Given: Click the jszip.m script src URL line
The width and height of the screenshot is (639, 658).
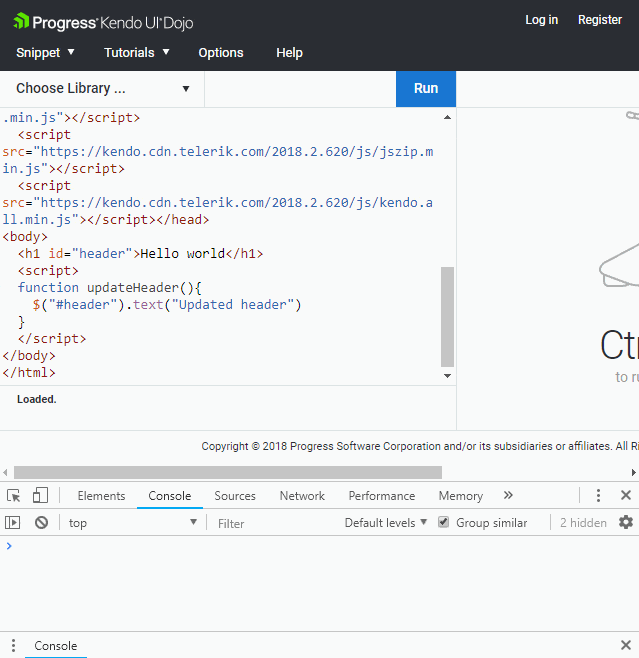Looking at the screenshot, I should coord(218,151).
